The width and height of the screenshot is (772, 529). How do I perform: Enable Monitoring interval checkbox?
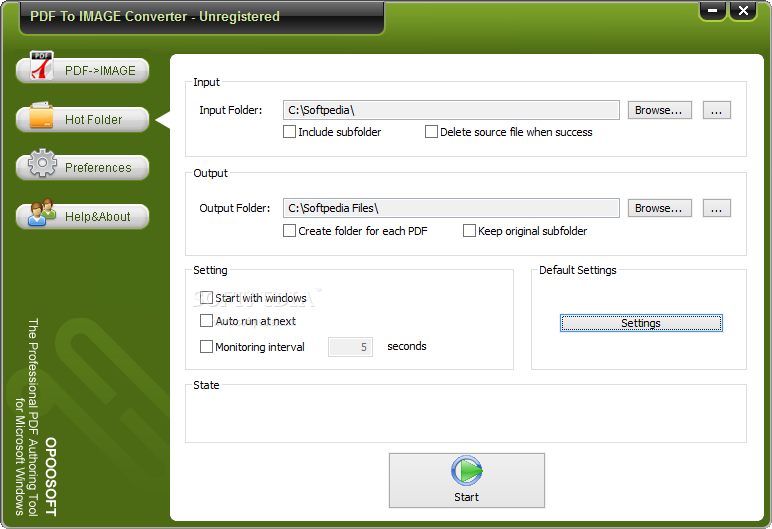(x=206, y=347)
